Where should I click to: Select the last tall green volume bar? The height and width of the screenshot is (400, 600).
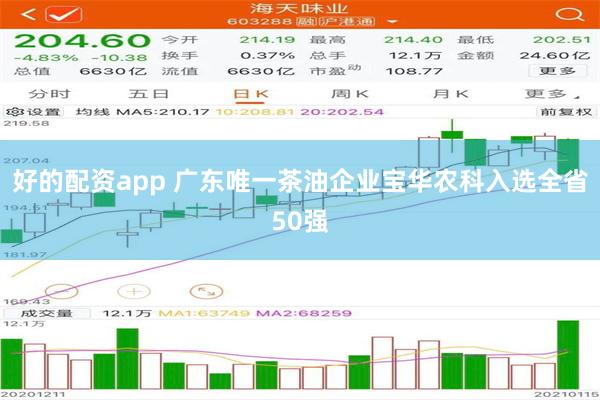568,355
